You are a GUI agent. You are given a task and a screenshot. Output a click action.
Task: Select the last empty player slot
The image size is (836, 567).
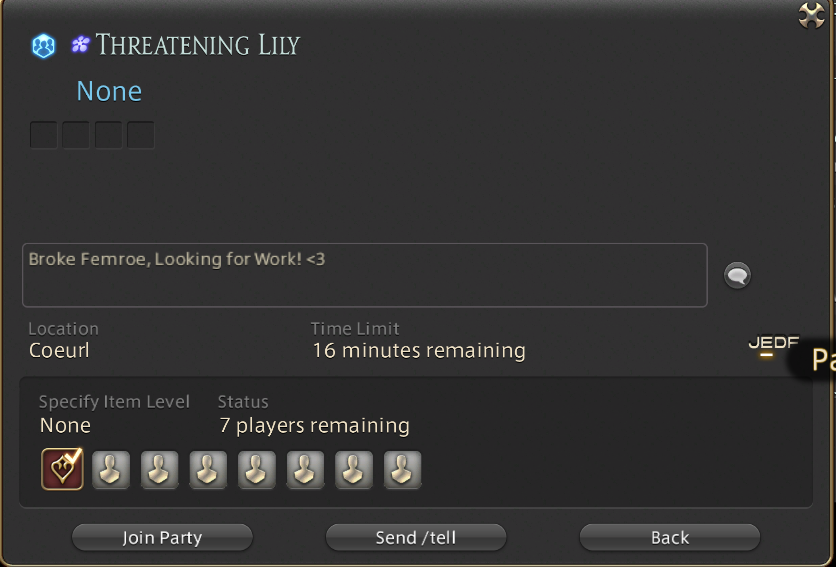tap(403, 470)
